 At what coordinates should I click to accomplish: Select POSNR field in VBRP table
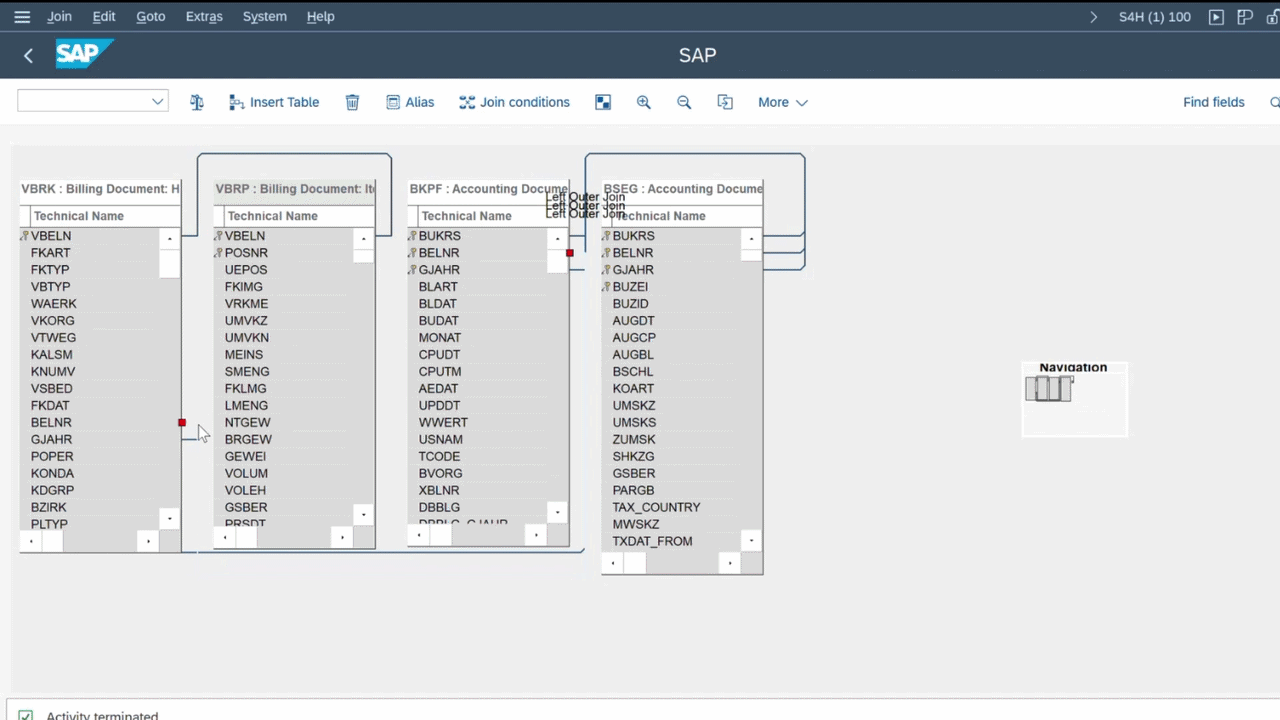246,253
